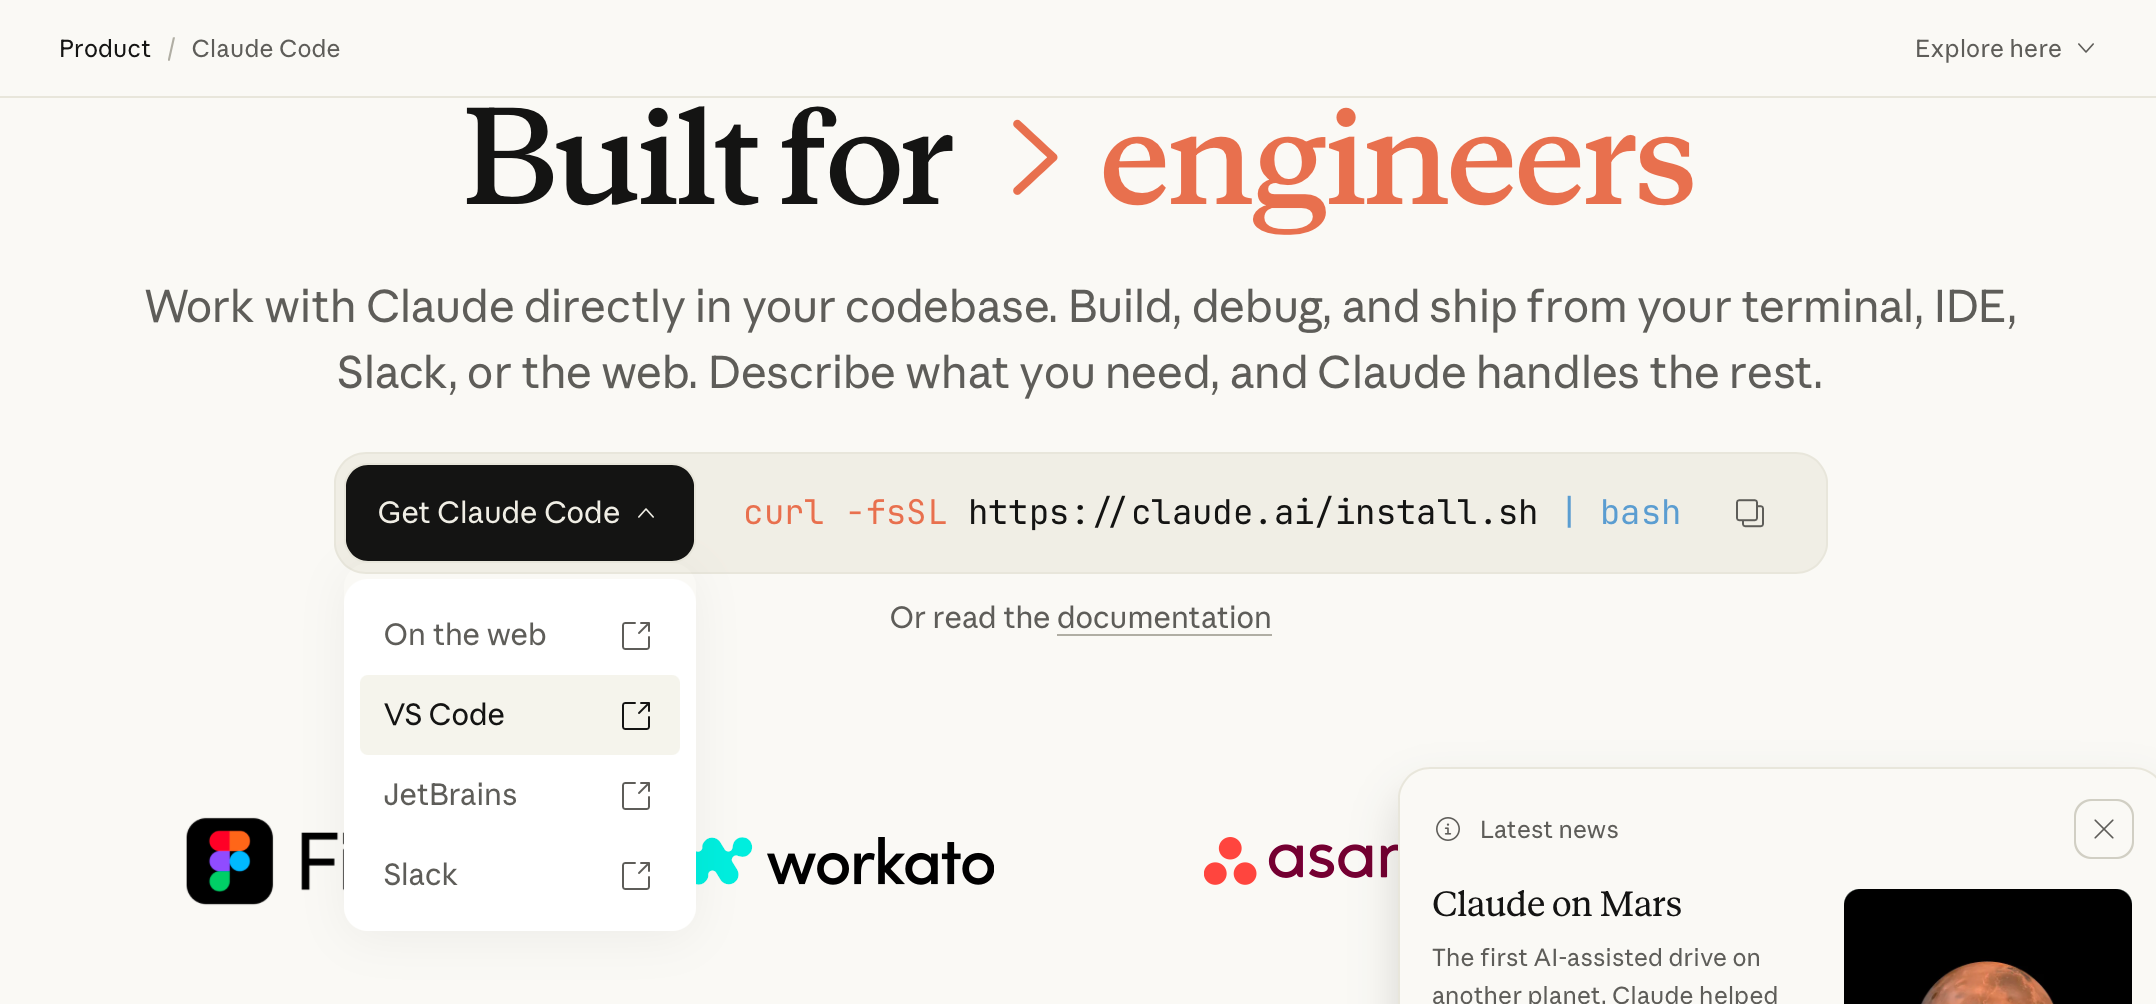Click the chevron next to Explore here

point(2086,49)
